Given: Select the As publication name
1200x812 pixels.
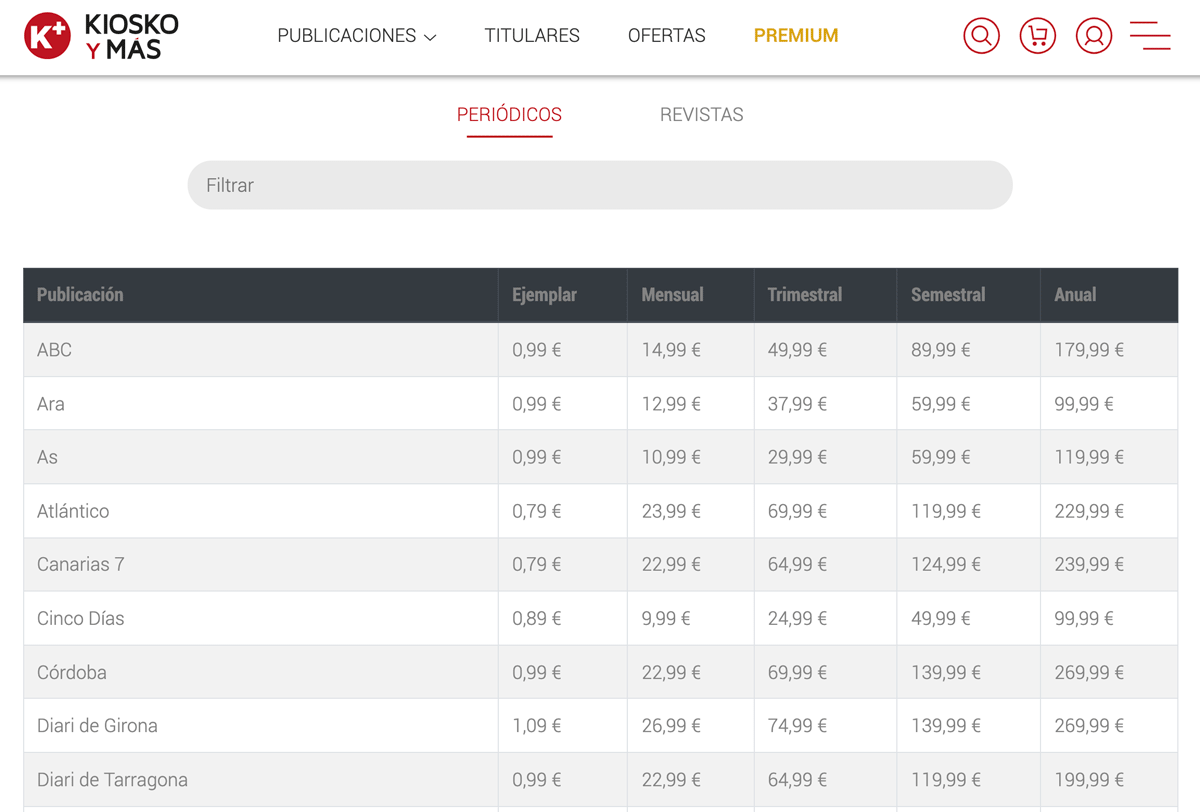Looking at the screenshot, I should click(47, 457).
